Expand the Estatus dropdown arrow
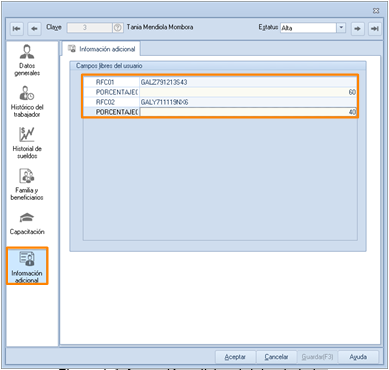Screen dimensions: 389x370 click(x=341, y=28)
